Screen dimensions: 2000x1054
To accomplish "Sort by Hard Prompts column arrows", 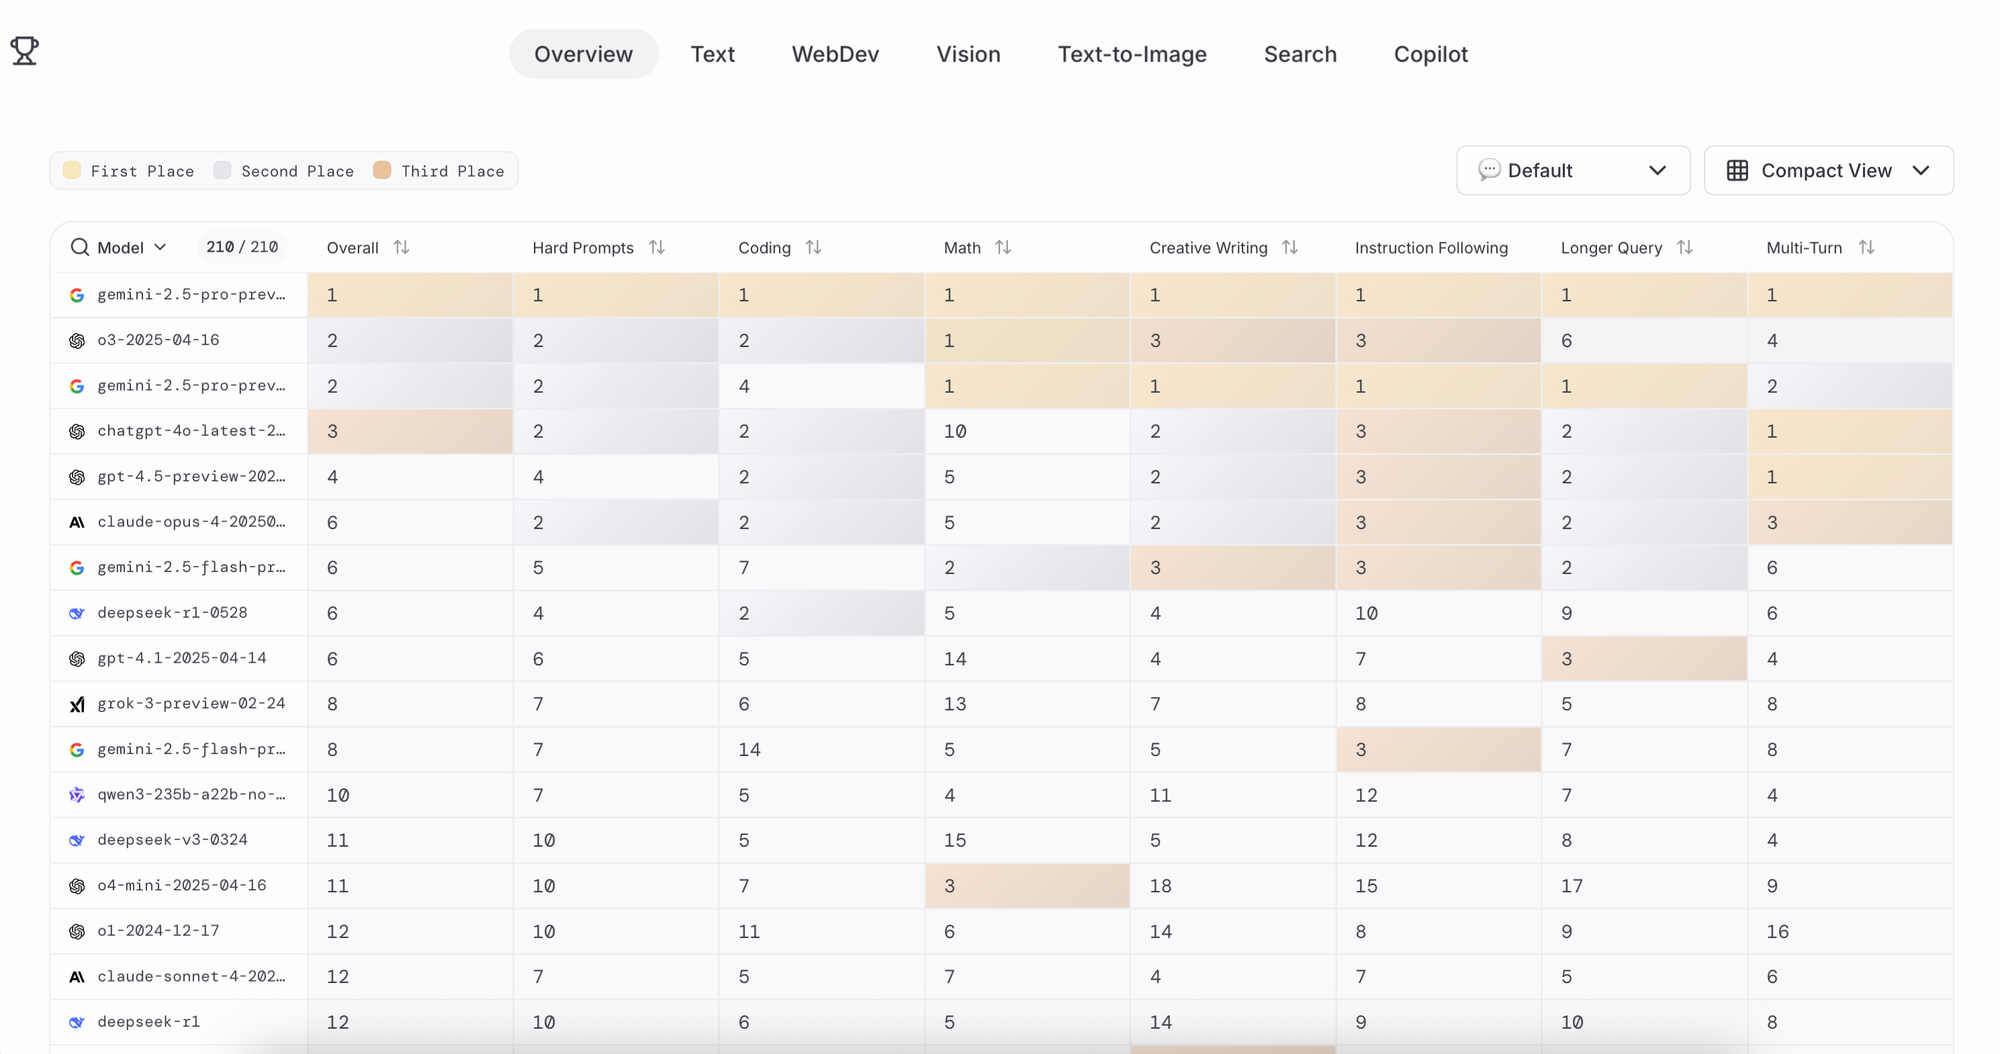I will (657, 247).
